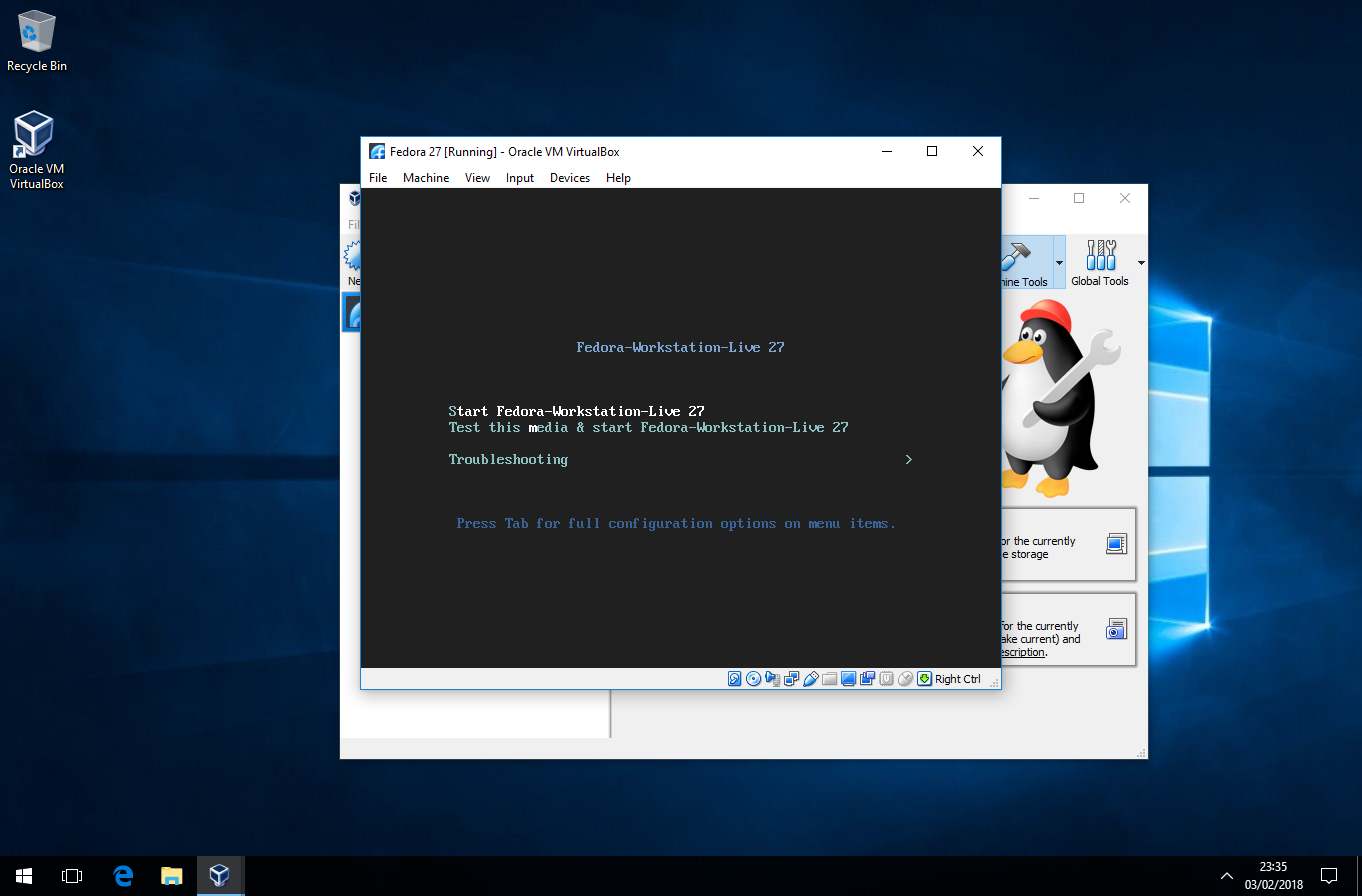Screen dimensions: 1362x896
Task: Click the mouse integration indicator
Action: [x=905, y=679]
